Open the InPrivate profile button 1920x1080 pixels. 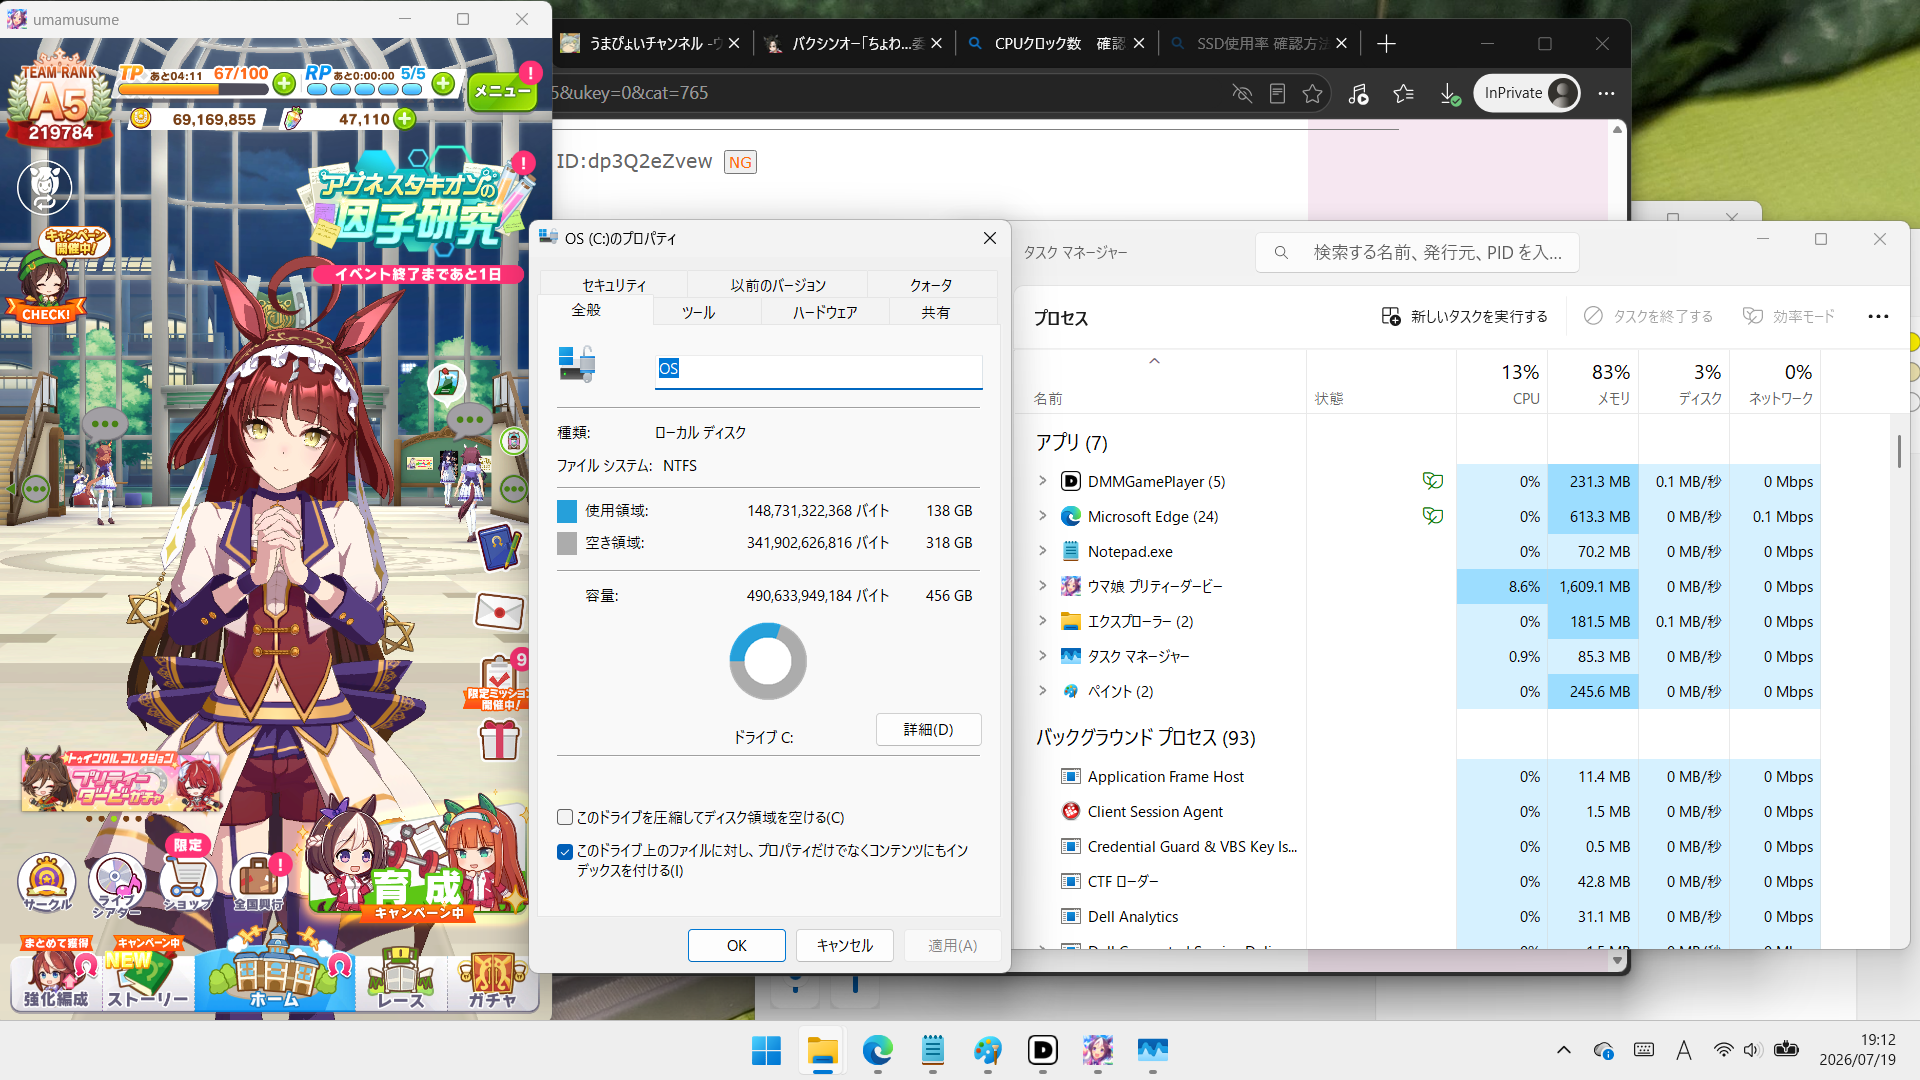pyautogui.click(x=1527, y=93)
